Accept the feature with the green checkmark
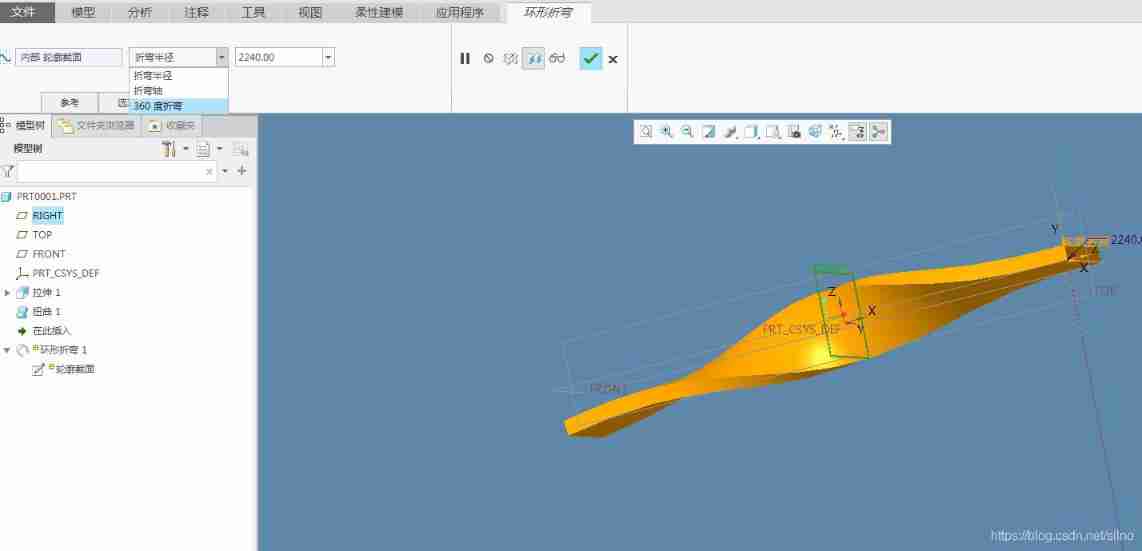This screenshot has height=551, width=1142. coord(591,58)
